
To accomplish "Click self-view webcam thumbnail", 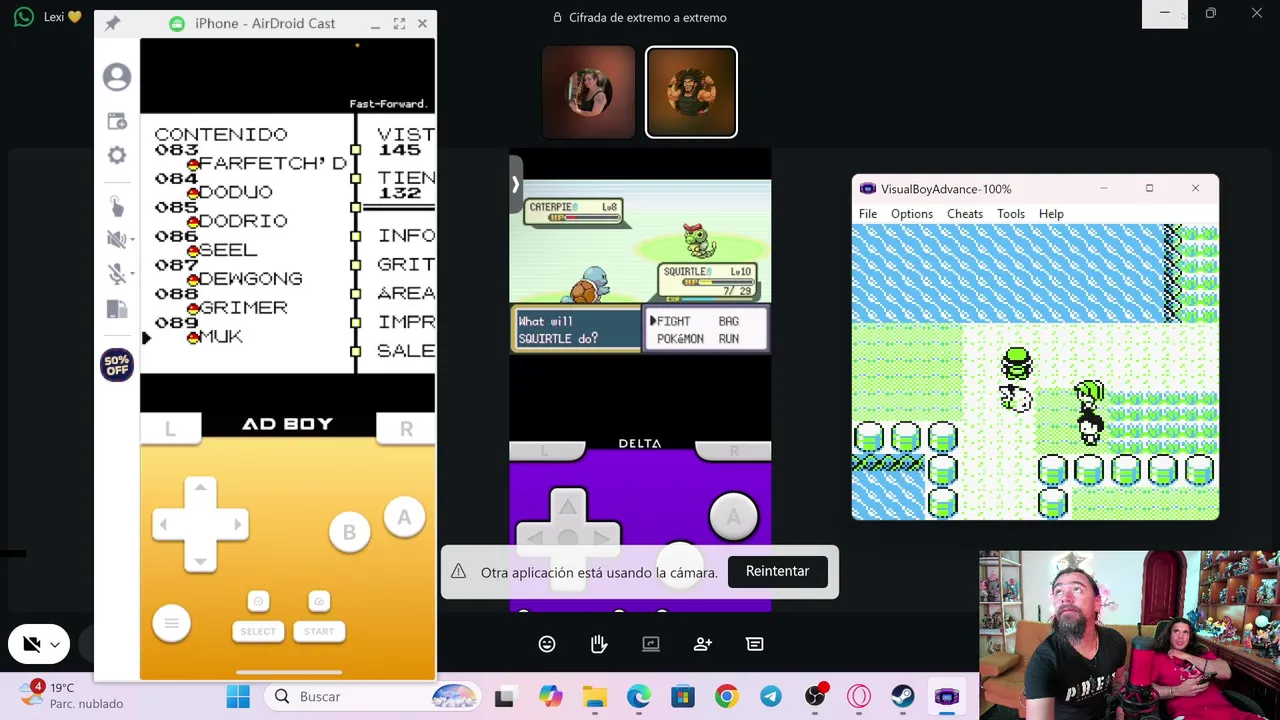I will pyautogui.click(x=1129, y=635).
